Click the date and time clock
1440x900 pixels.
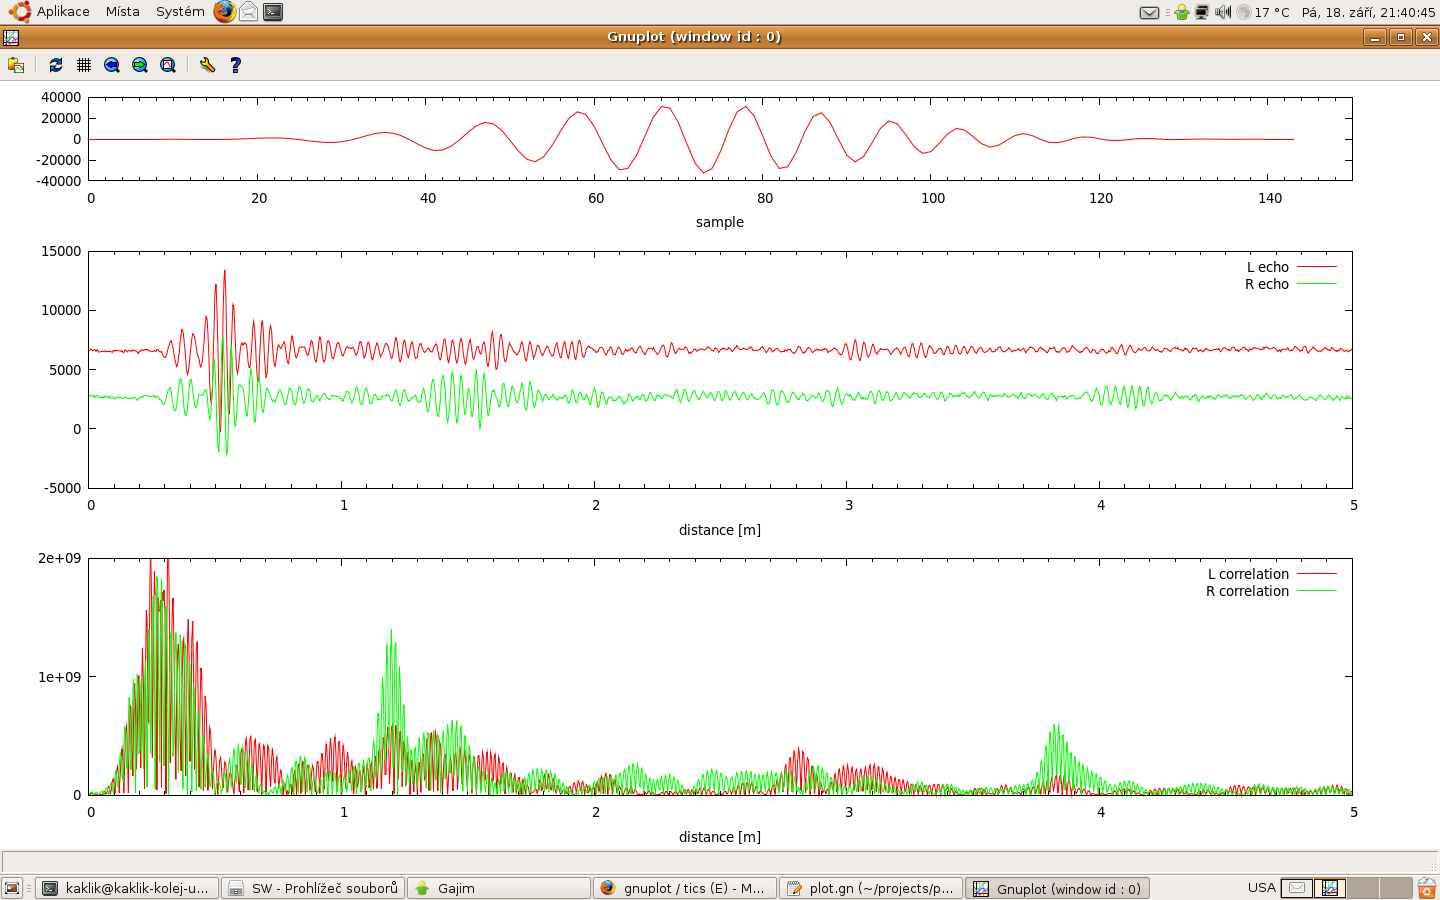click(1368, 12)
